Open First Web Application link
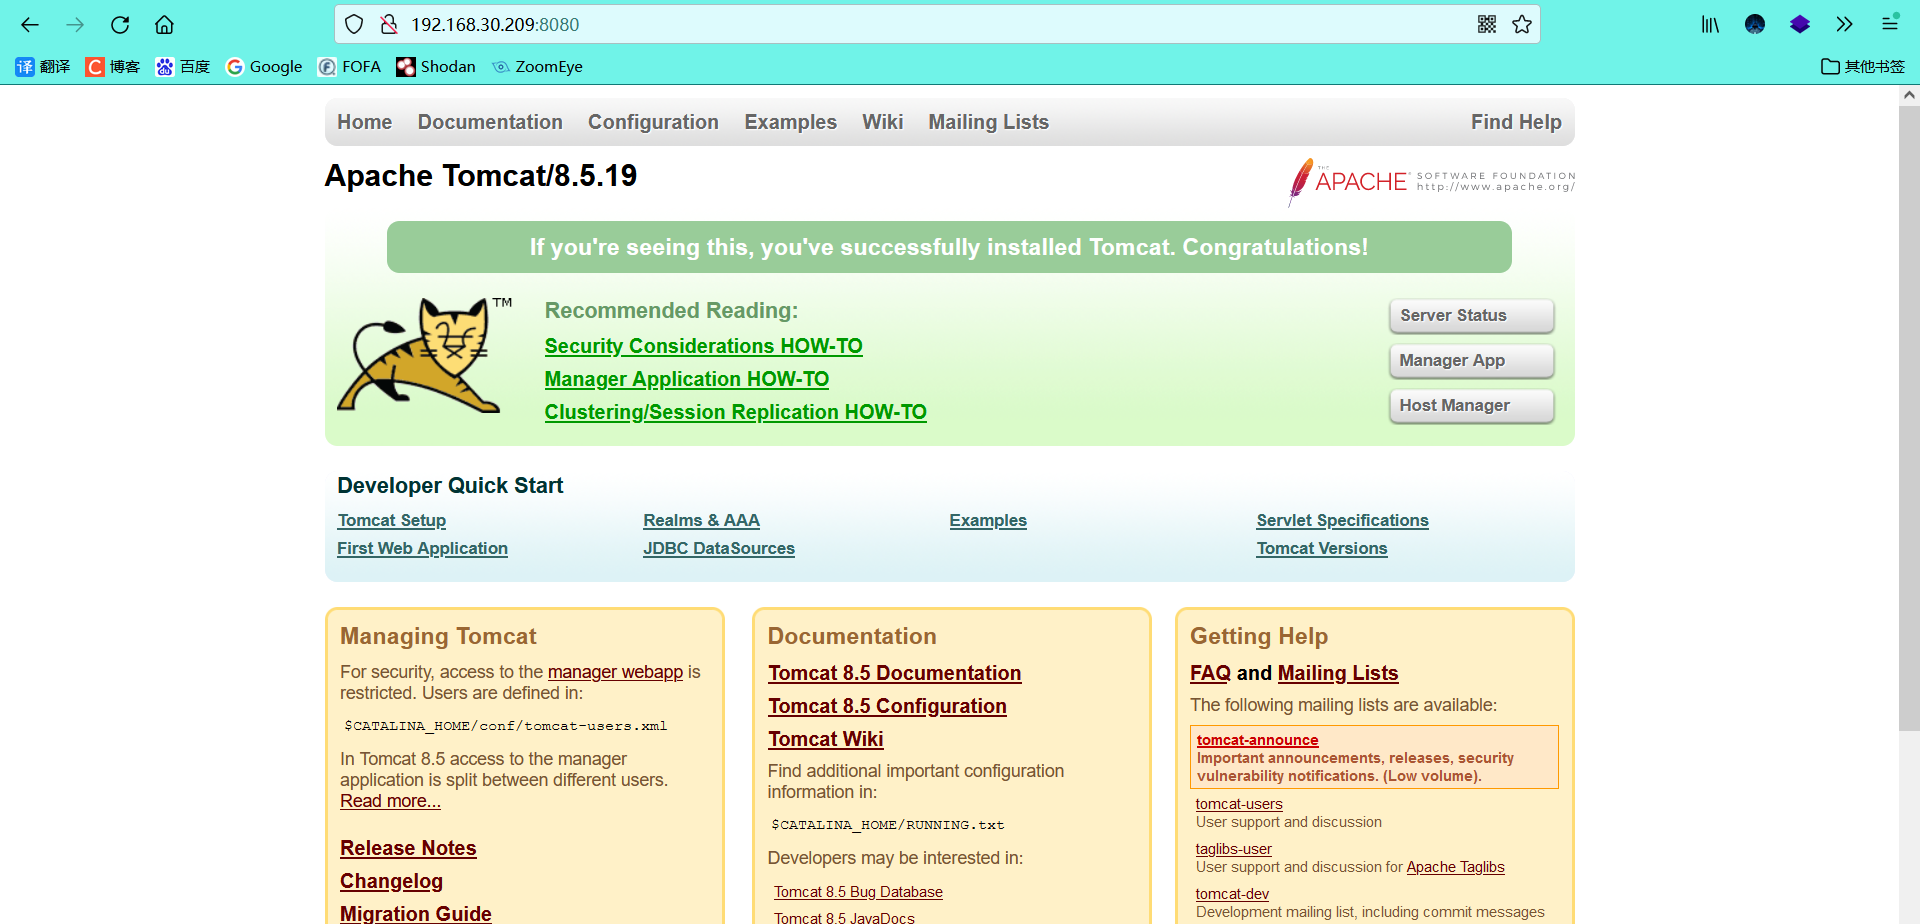 [422, 548]
